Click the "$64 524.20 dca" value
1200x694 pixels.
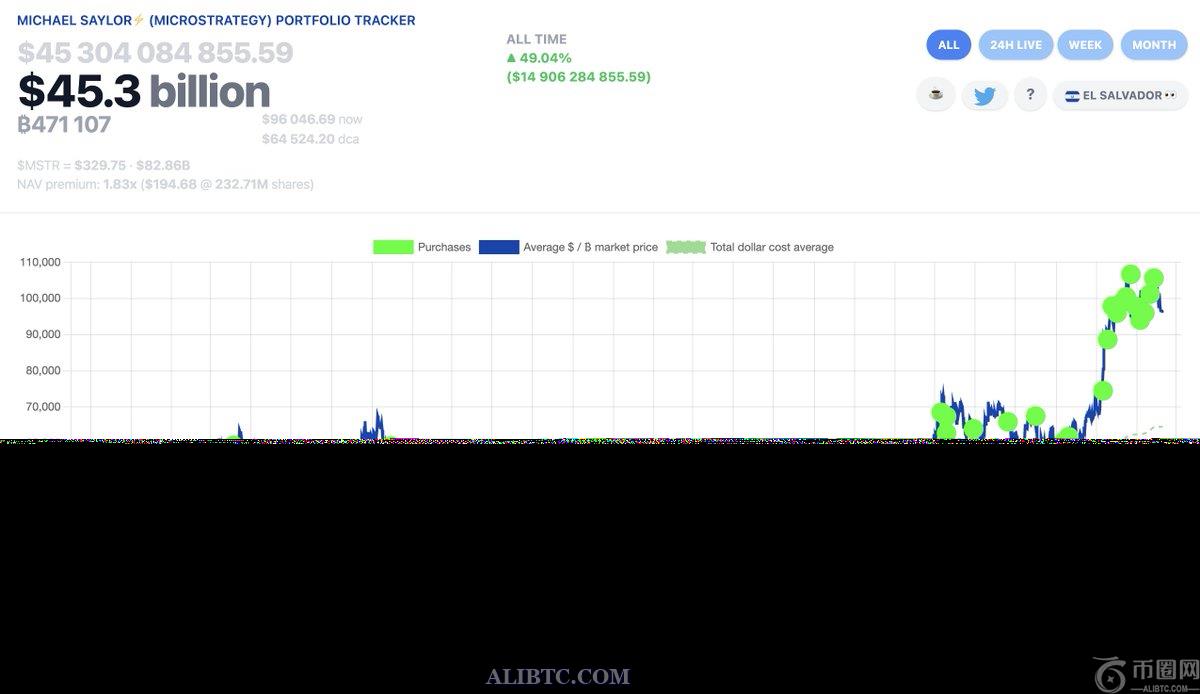tap(311, 139)
